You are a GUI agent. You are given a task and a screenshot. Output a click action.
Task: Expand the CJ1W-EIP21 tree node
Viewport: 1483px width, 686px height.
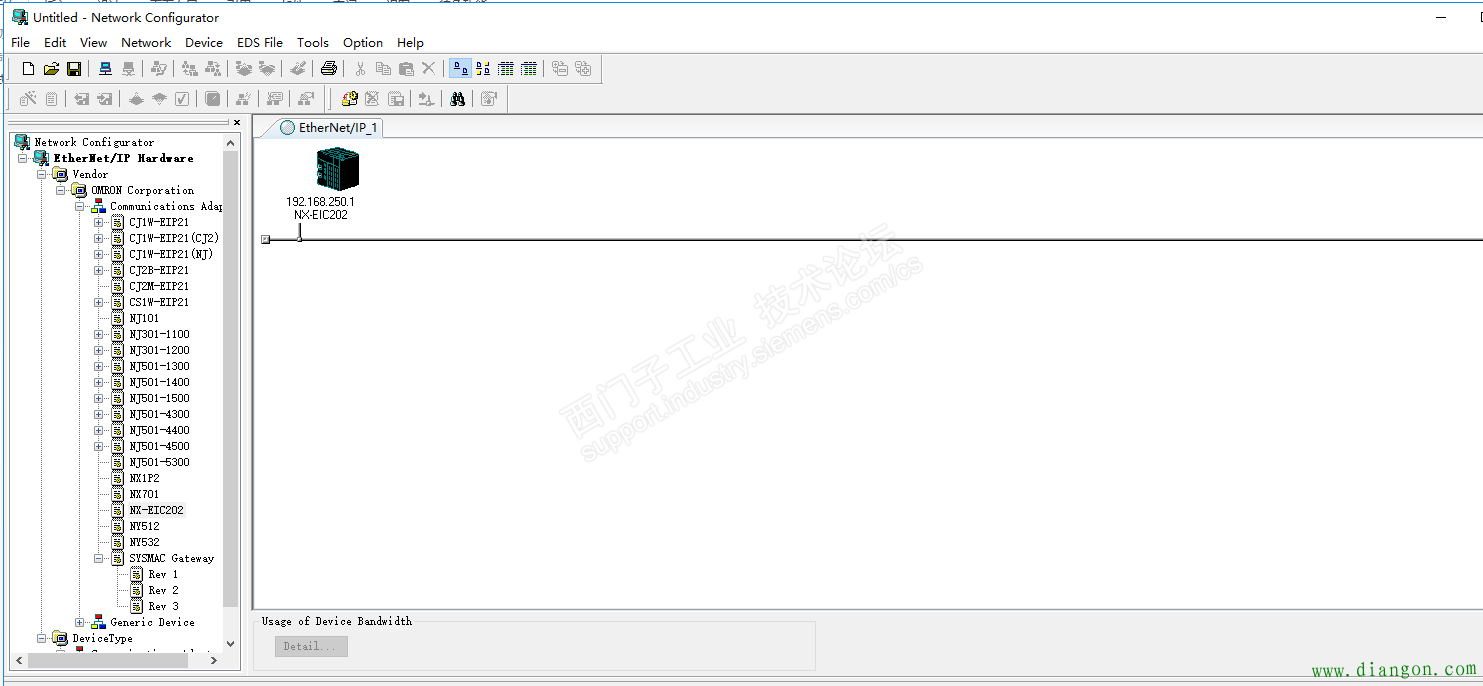coord(99,222)
